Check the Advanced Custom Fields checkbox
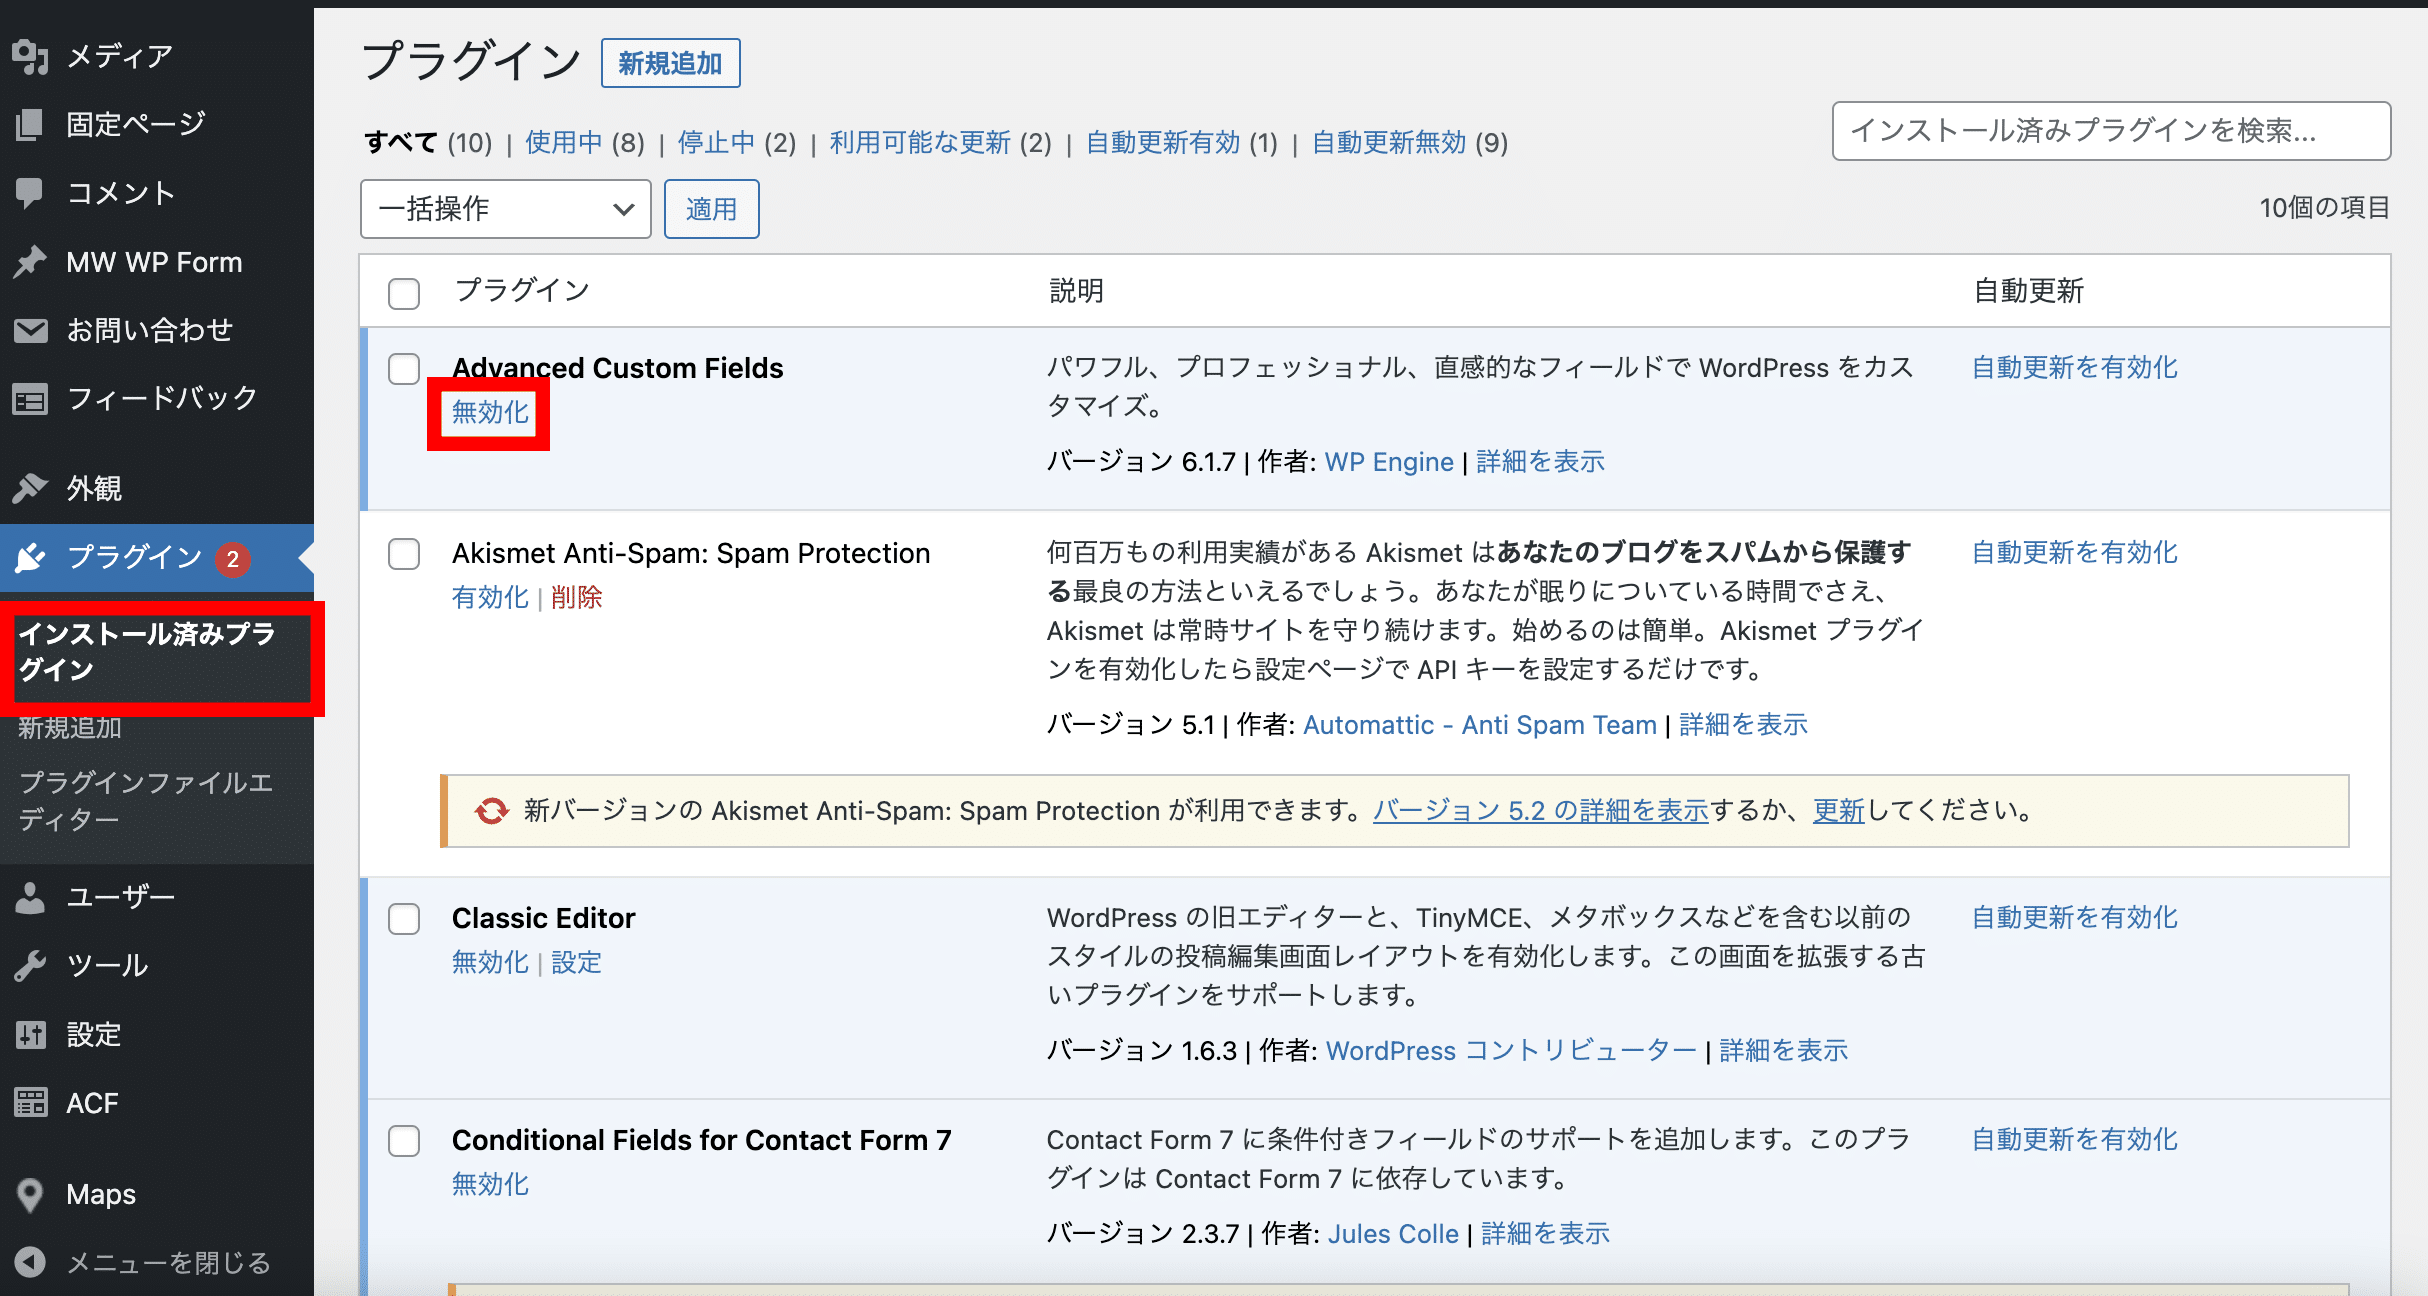 pos(404,369)
